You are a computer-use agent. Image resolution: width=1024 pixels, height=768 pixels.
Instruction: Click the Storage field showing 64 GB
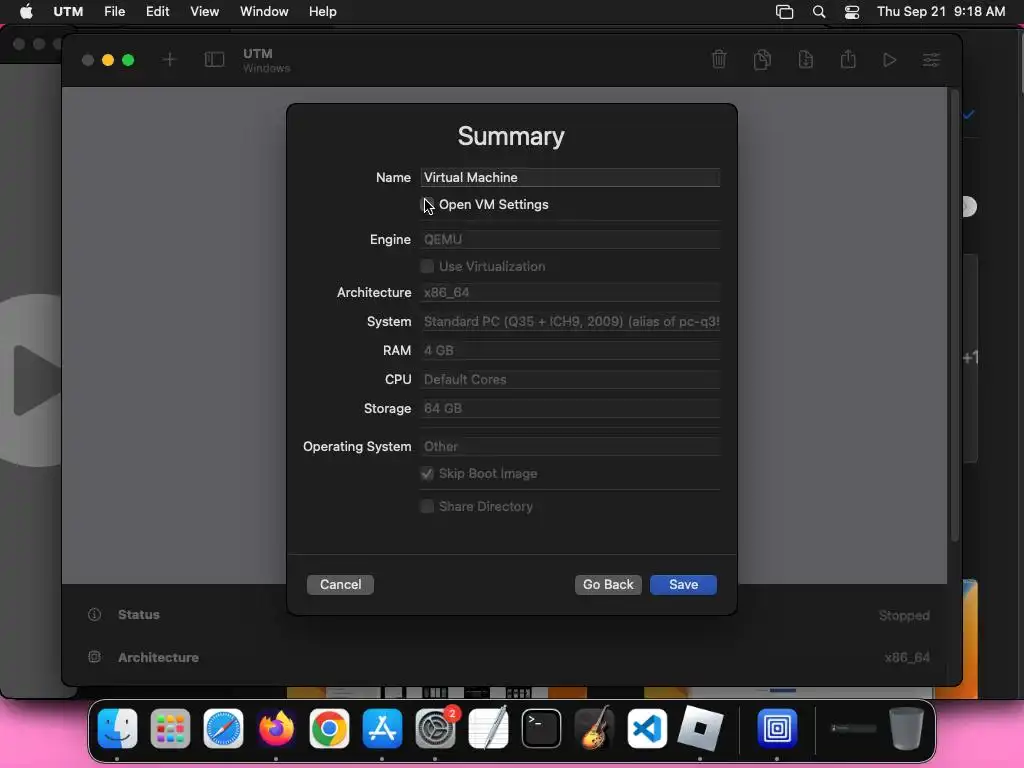(x=570, y=409)
